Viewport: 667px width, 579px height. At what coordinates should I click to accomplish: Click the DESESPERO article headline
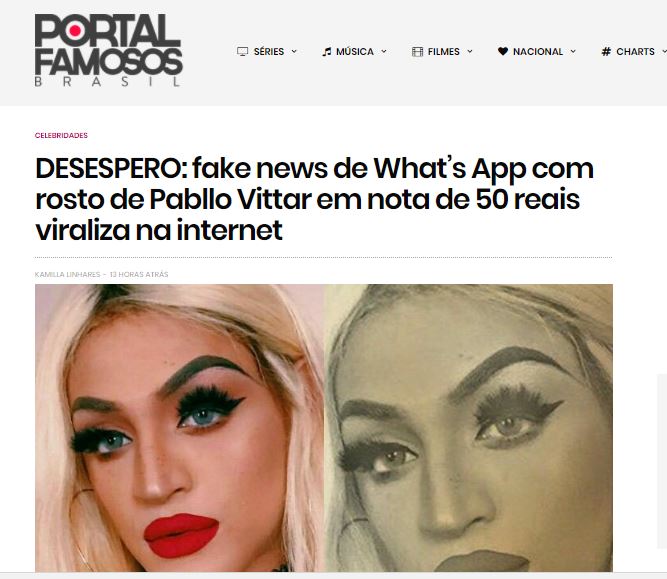click(x=314, y=199)
